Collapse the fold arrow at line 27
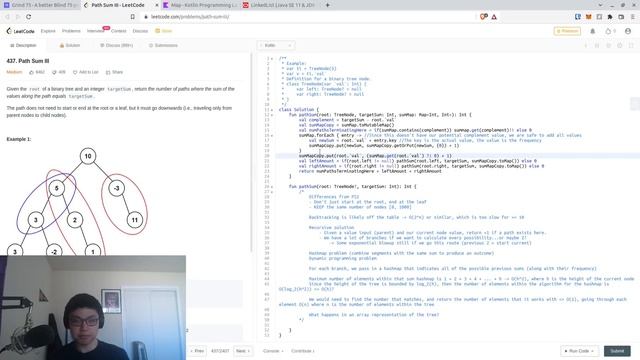 click(x=272, y=192)
